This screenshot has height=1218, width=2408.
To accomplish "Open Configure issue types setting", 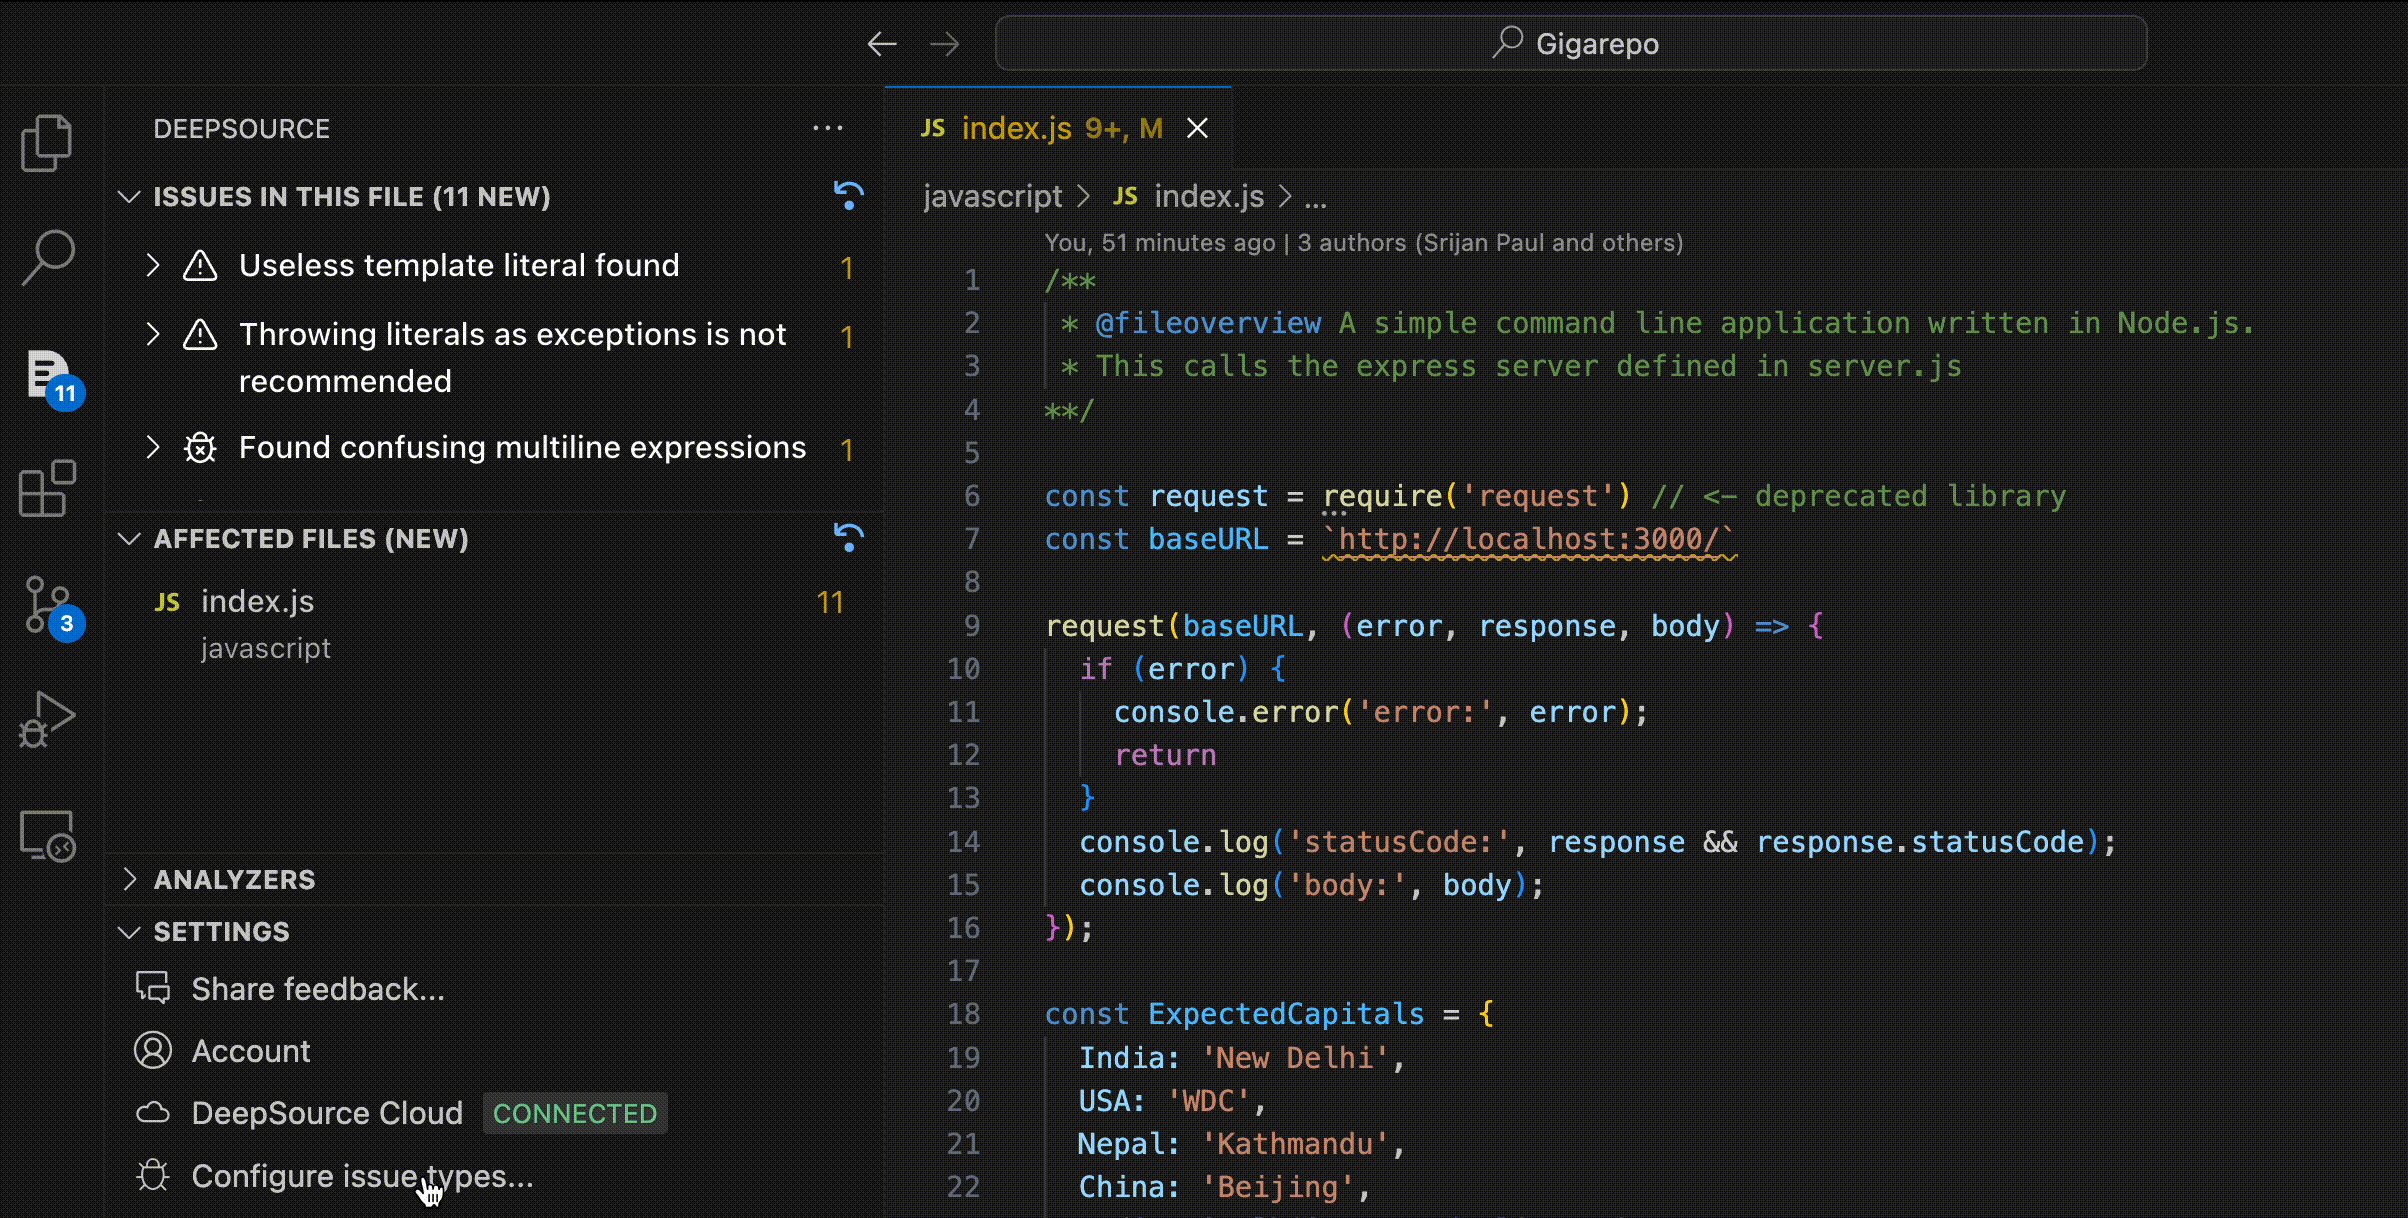I will coord(362,1176).
